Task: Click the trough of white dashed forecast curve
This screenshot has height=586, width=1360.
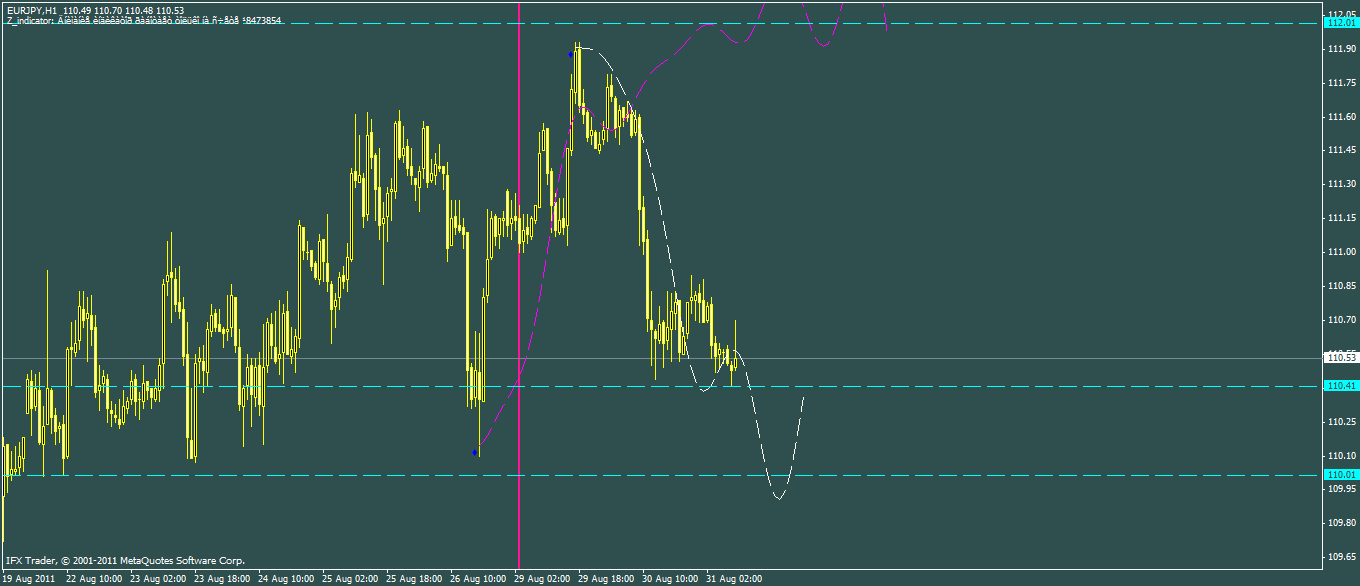Action: tap(778, 498)
